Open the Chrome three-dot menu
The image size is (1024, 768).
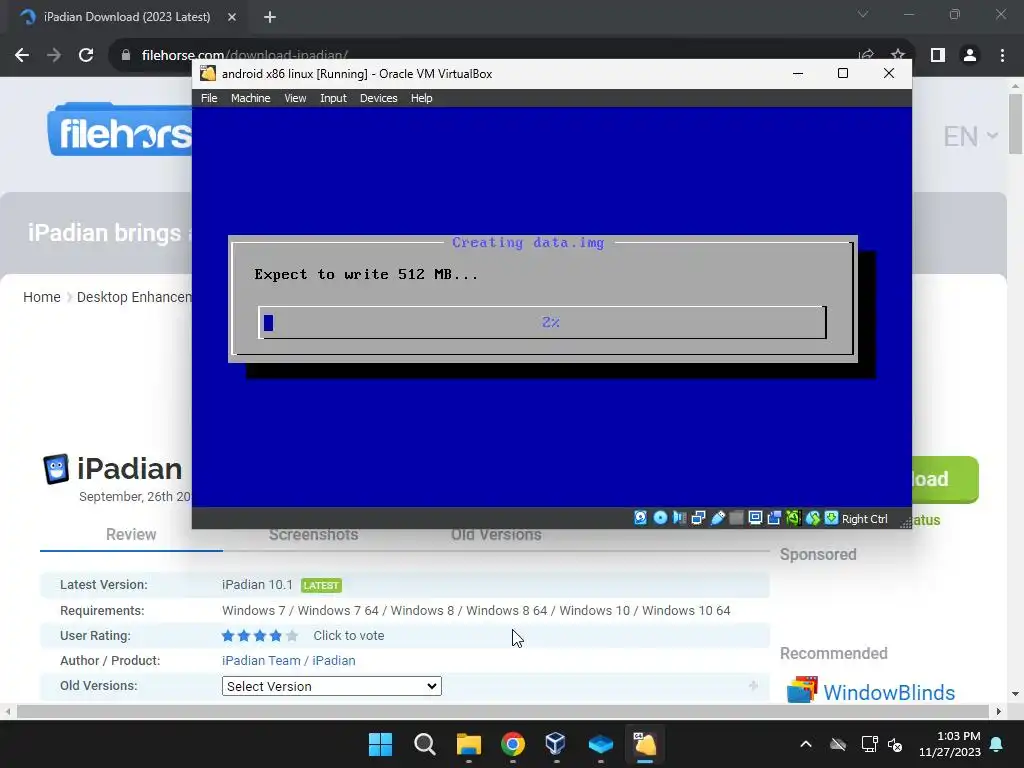click(x=1002, y=56)
